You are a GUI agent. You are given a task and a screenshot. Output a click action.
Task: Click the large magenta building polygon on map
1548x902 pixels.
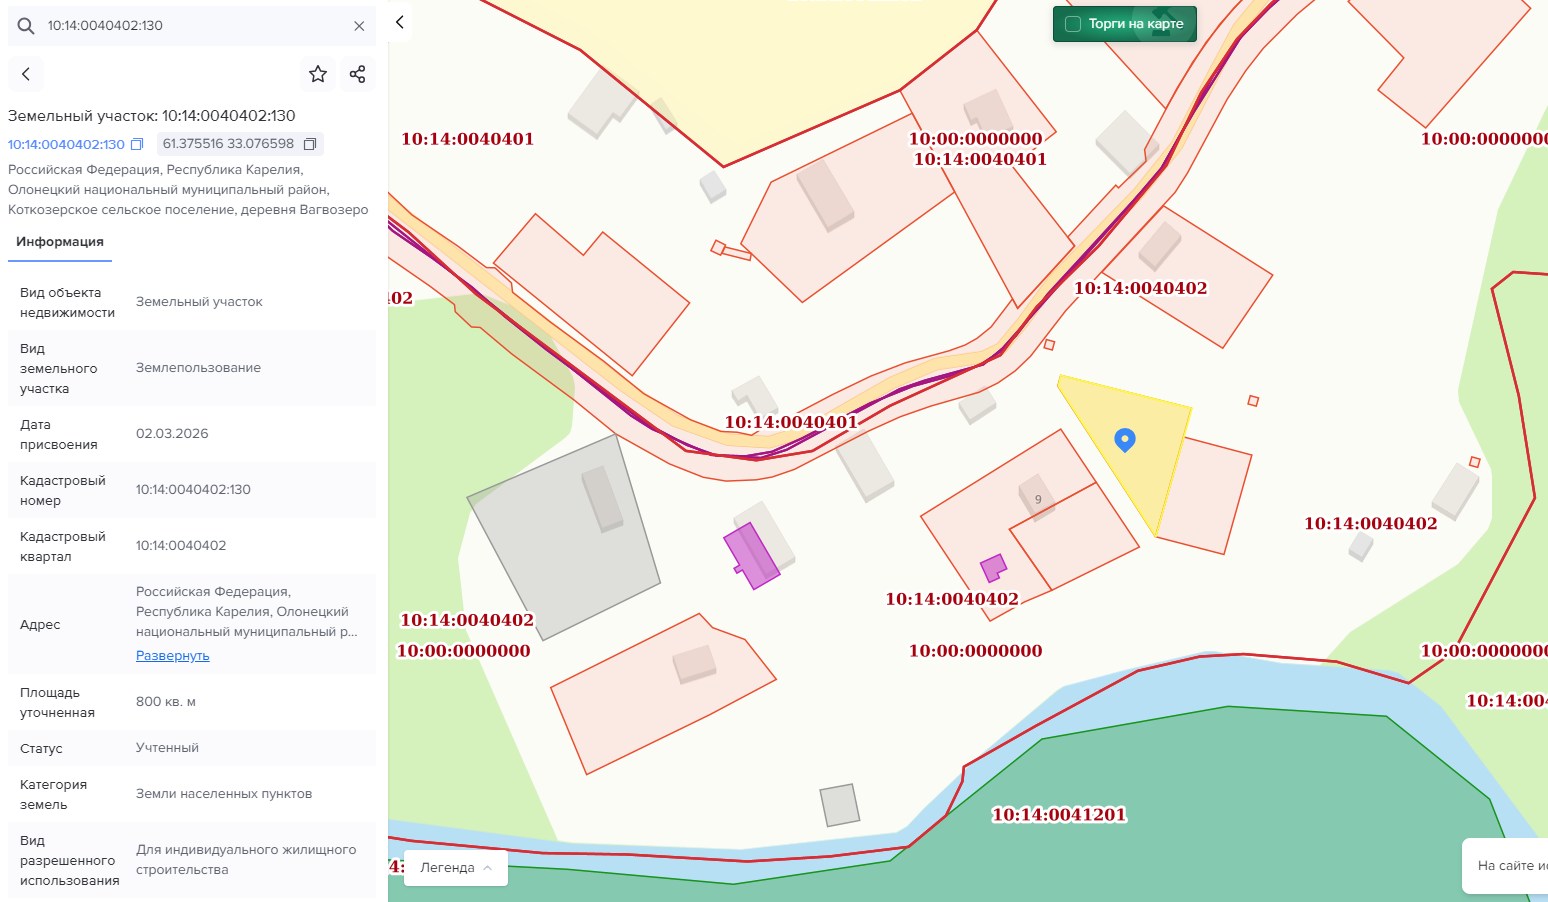(753, 556)
